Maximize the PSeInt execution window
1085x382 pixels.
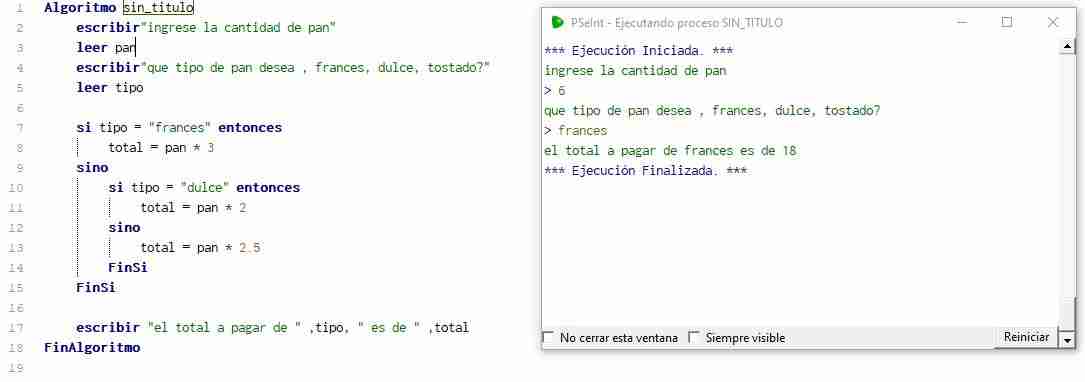[1007, 22]
